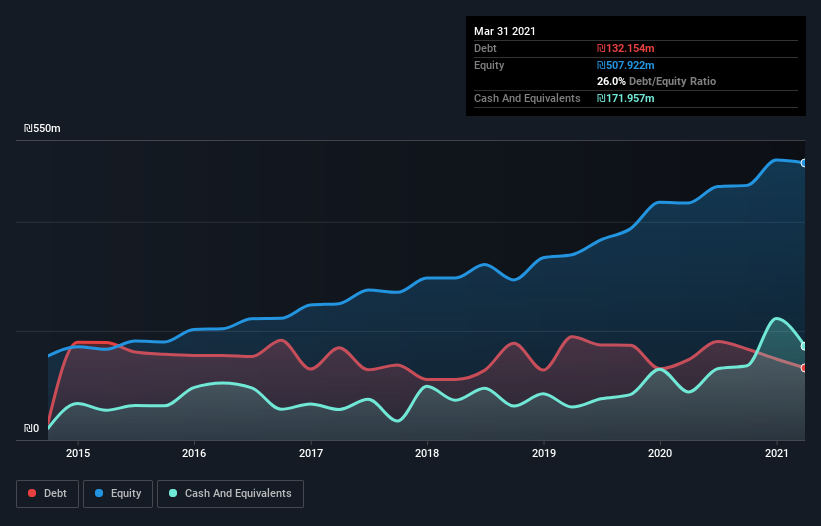The image size is (821, 526).
Task: Click the 2021 x-axis label
Action: tap(777, 453)
